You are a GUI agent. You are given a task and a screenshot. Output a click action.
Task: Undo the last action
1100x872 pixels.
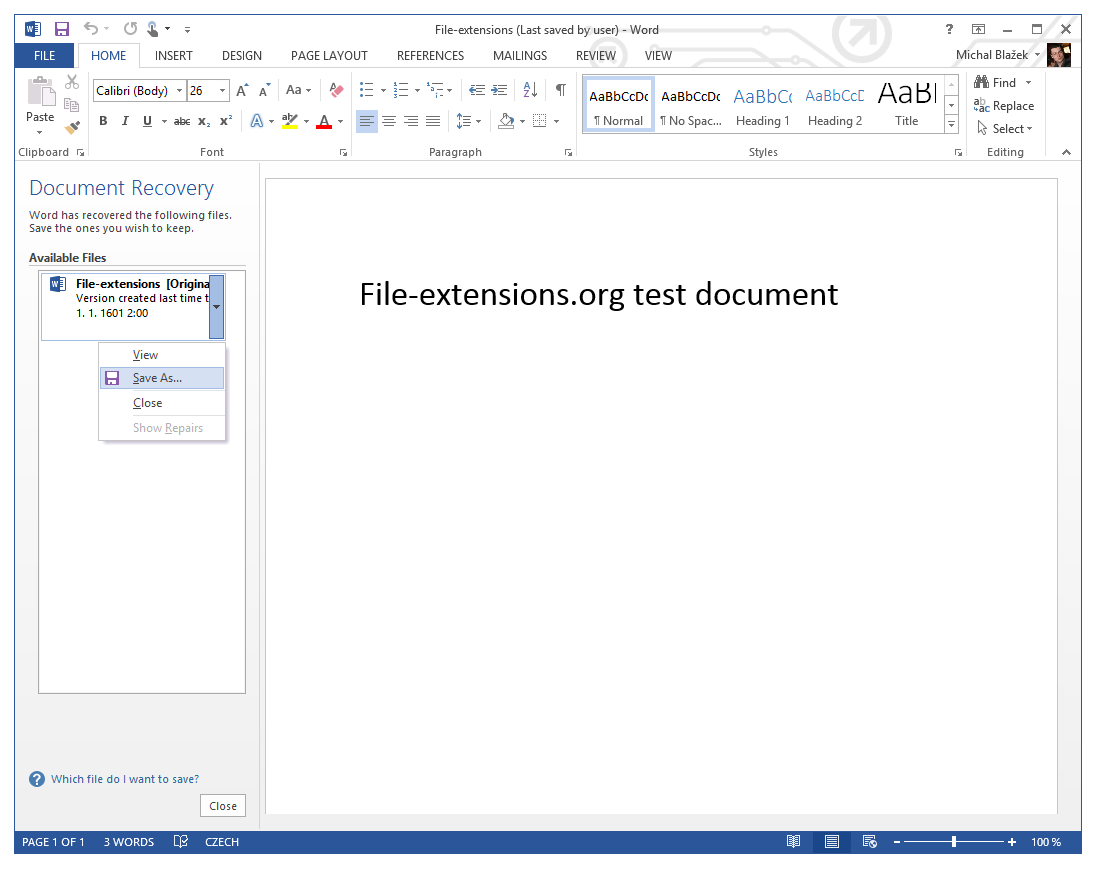click(x=90, y=29)
